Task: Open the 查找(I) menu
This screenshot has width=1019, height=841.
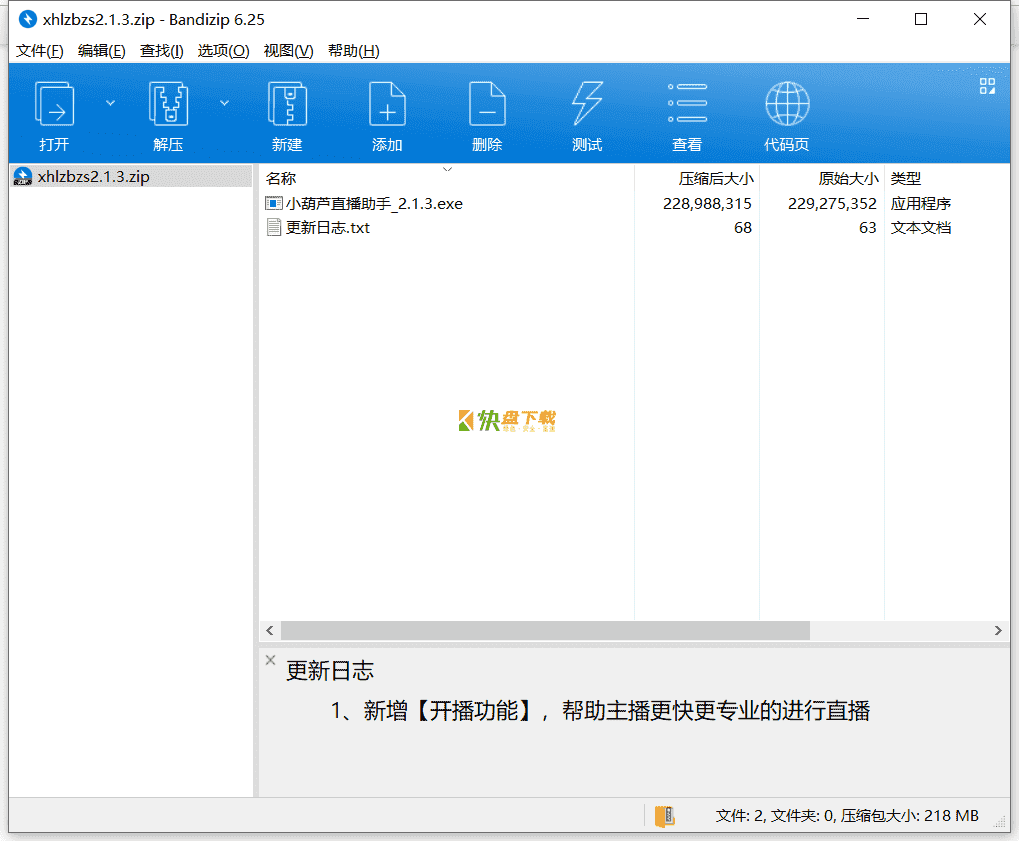Action: 162,51
